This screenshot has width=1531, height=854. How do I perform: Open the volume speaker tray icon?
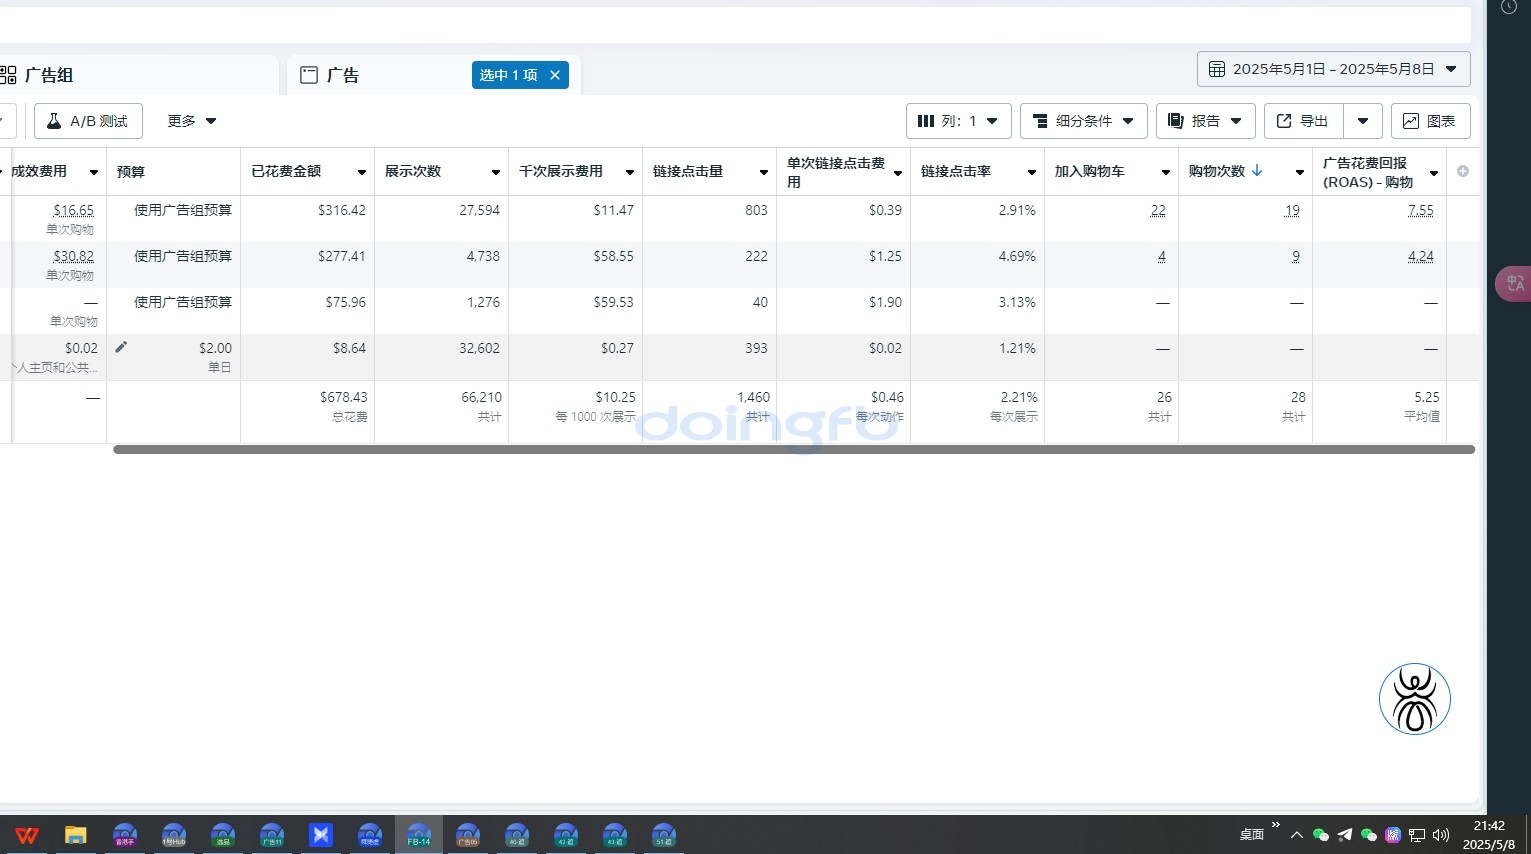tap(1441, 835)
